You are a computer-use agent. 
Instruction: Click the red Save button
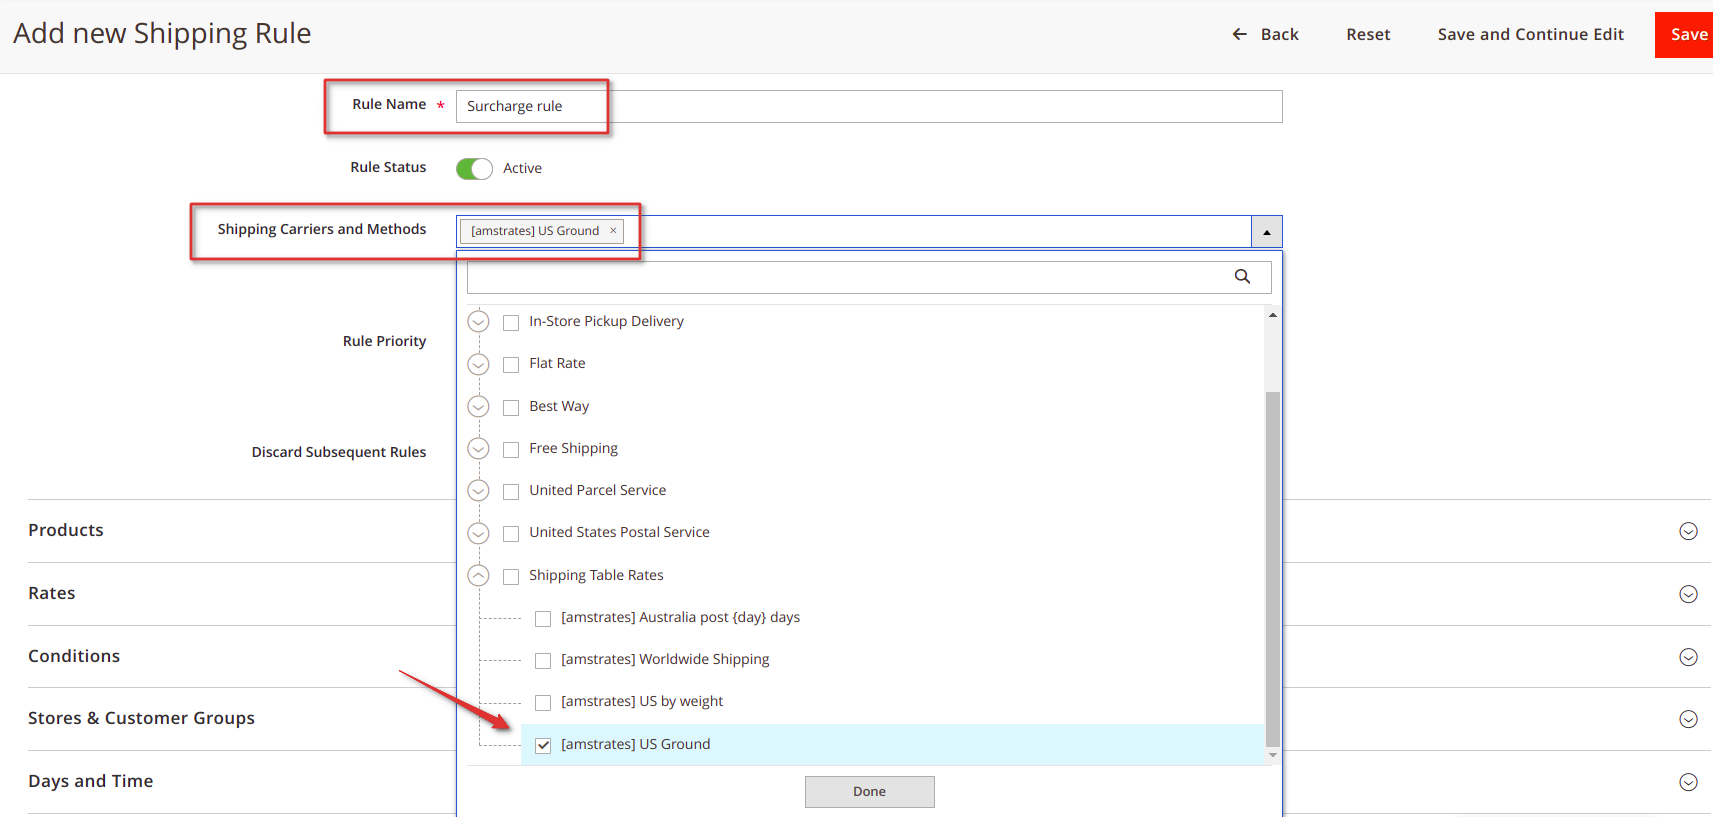tap(1685, 35)
